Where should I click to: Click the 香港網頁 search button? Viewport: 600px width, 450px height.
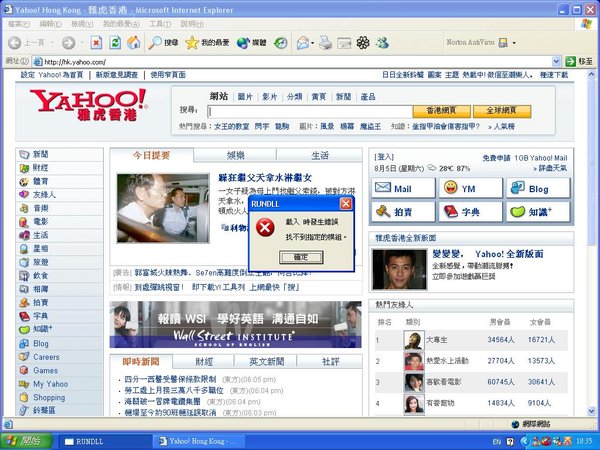tap(441, 111)
